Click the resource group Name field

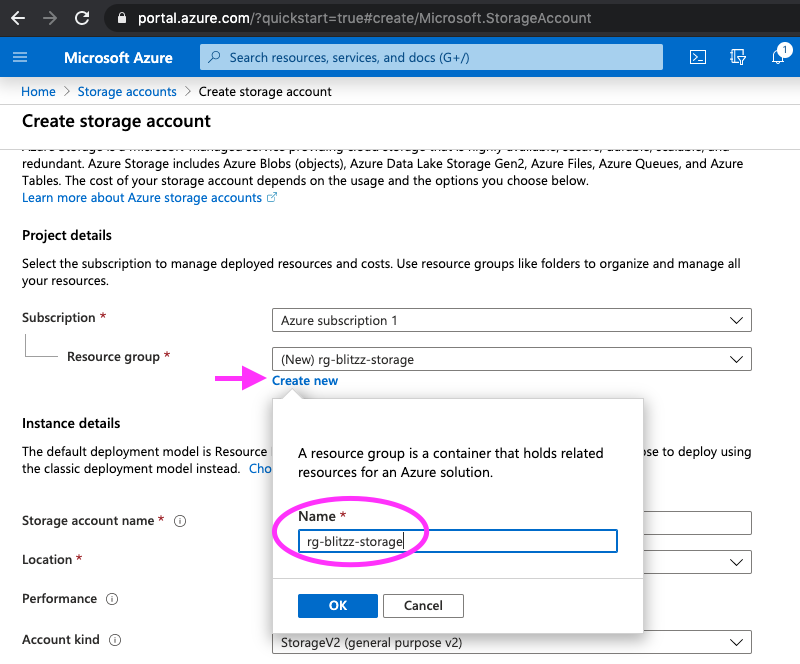[458, 542]
